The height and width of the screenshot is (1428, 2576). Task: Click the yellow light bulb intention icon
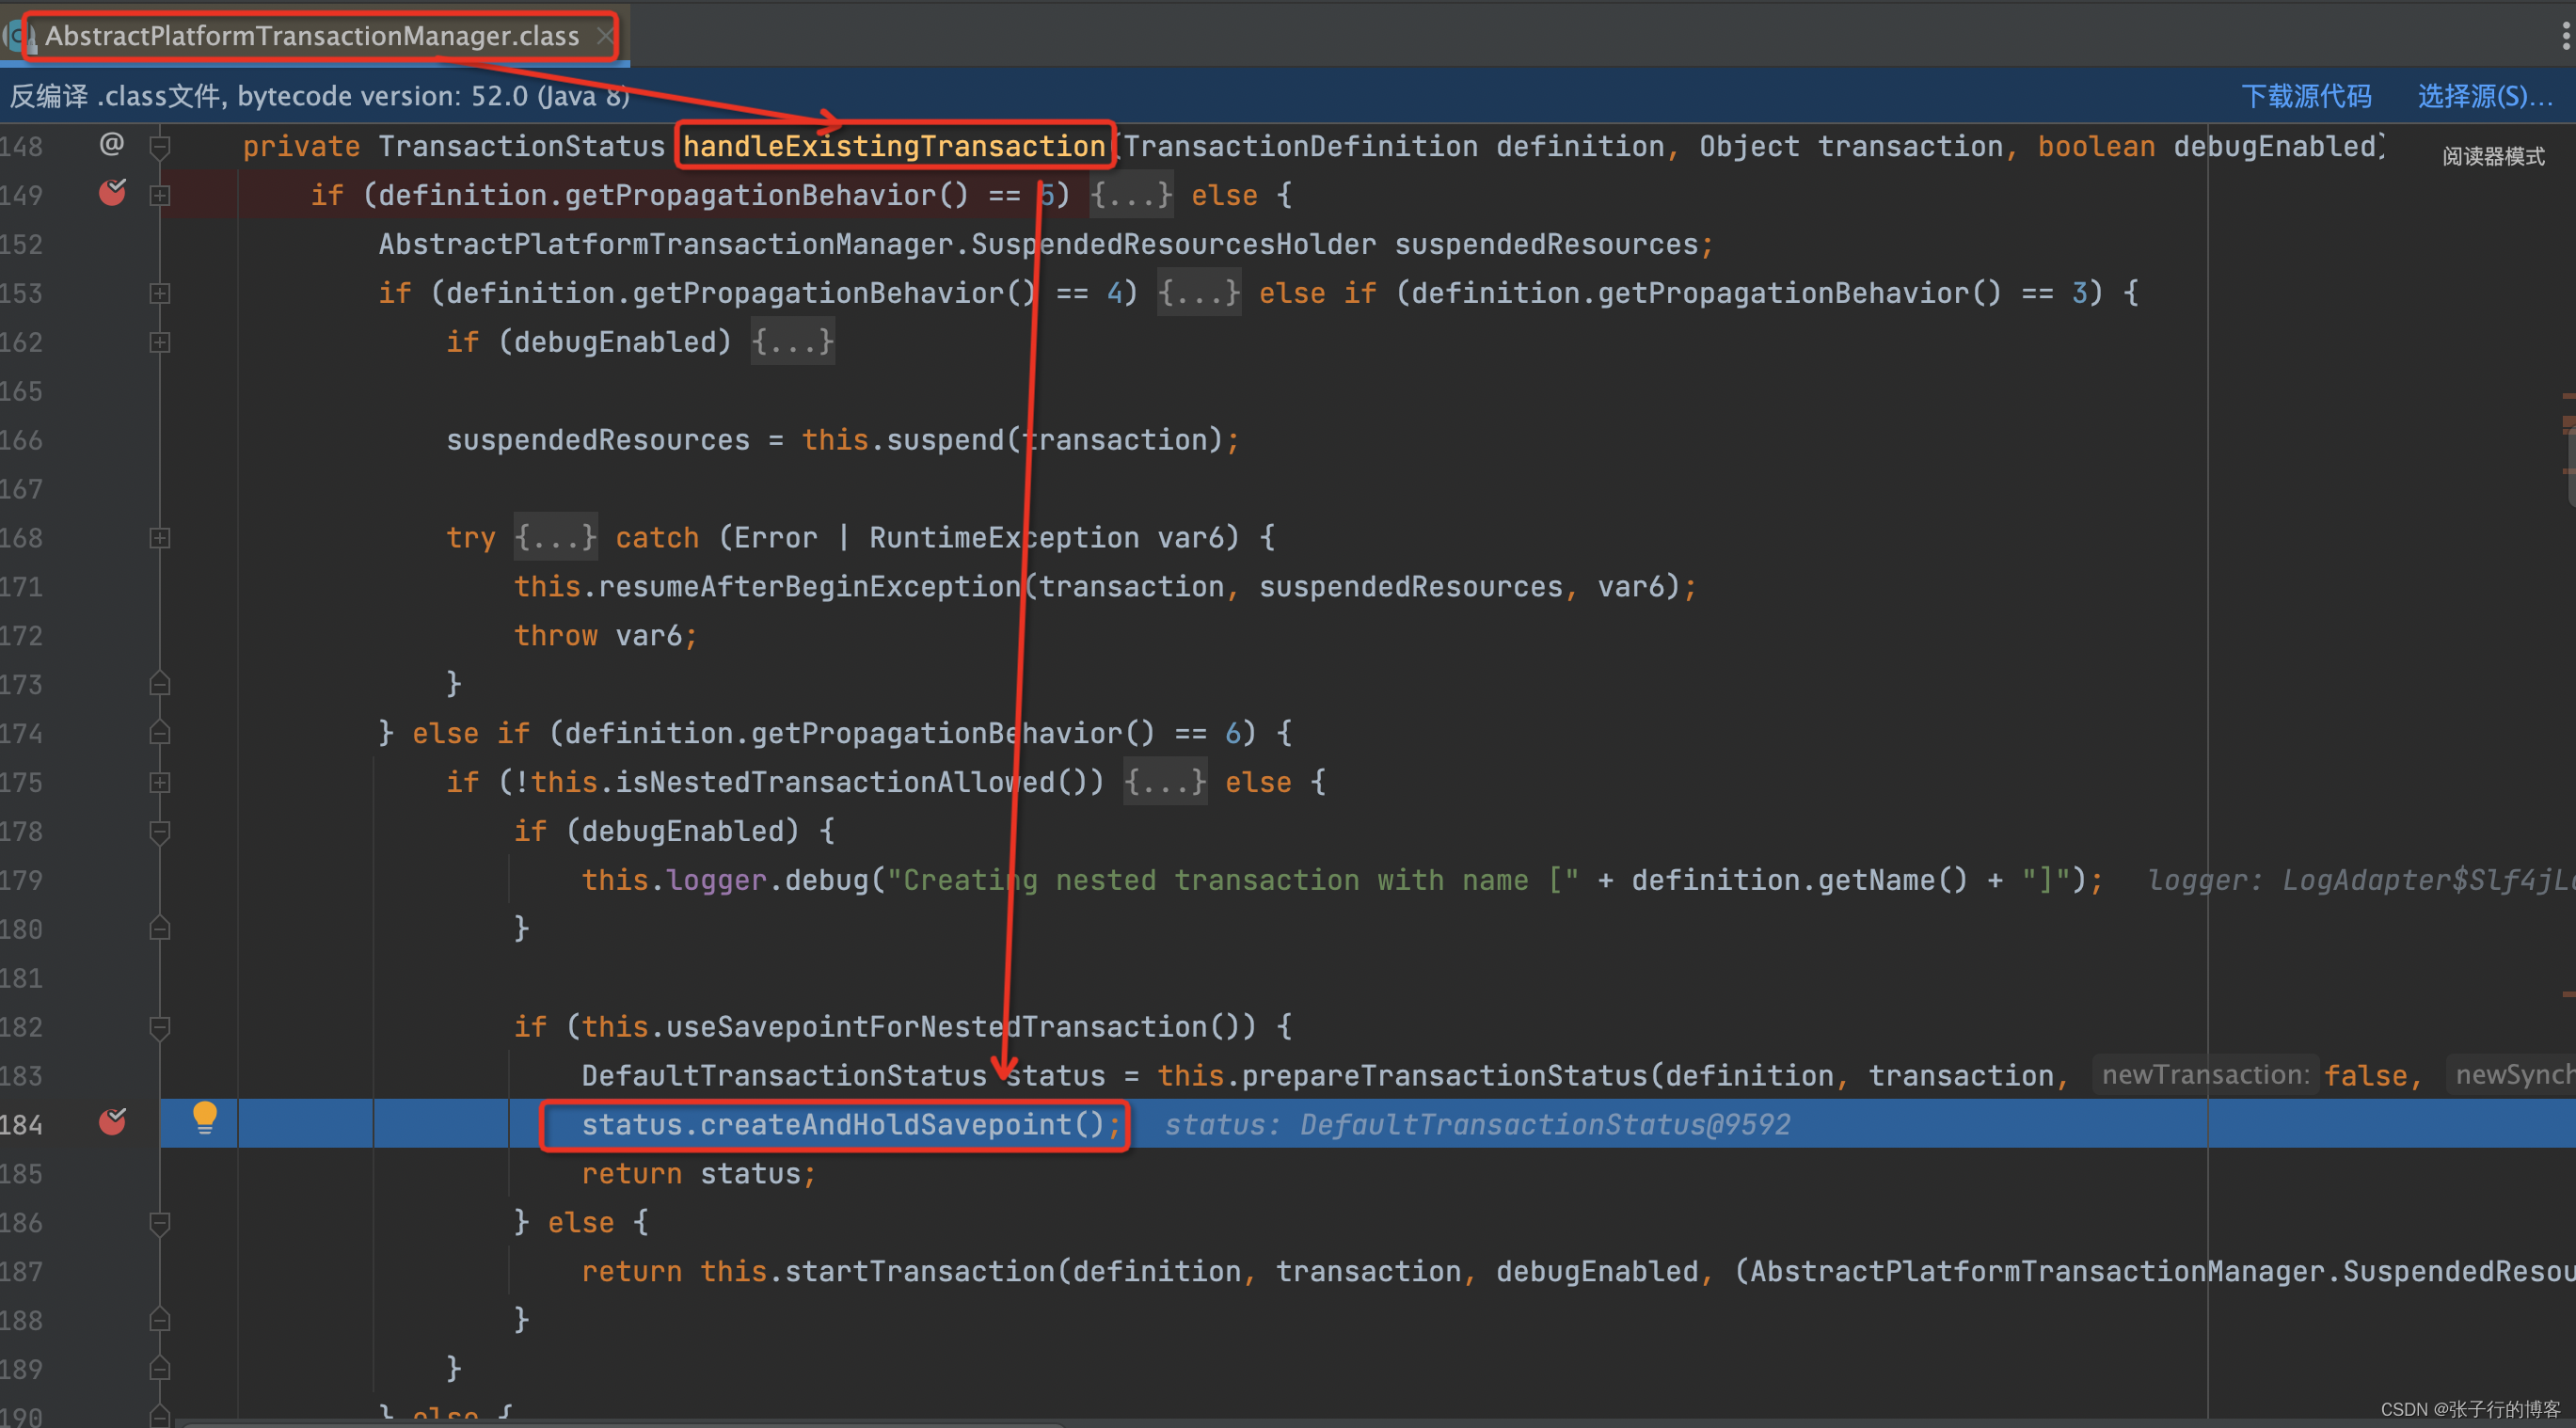(204, 1118)
